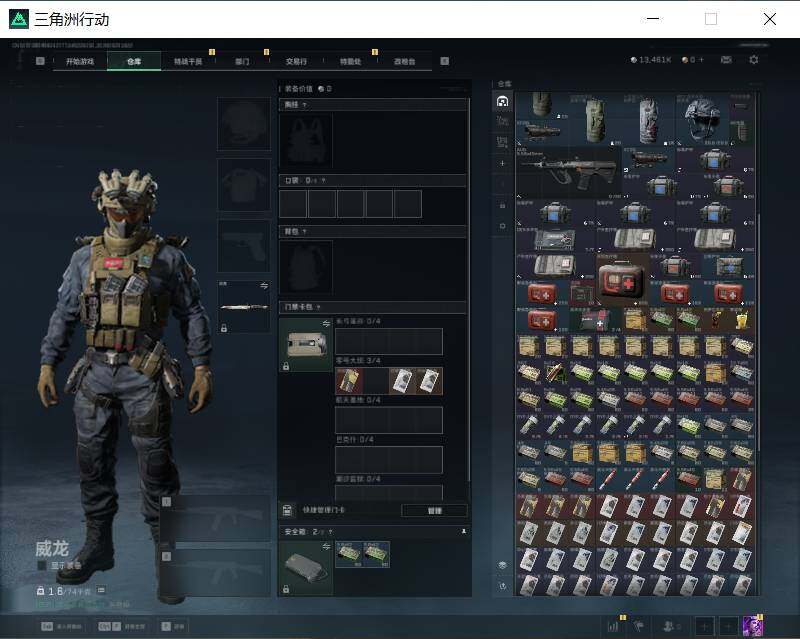Open the mail inbox icon
This screenshot has width=800, height=639.
[x=726, y=60]
